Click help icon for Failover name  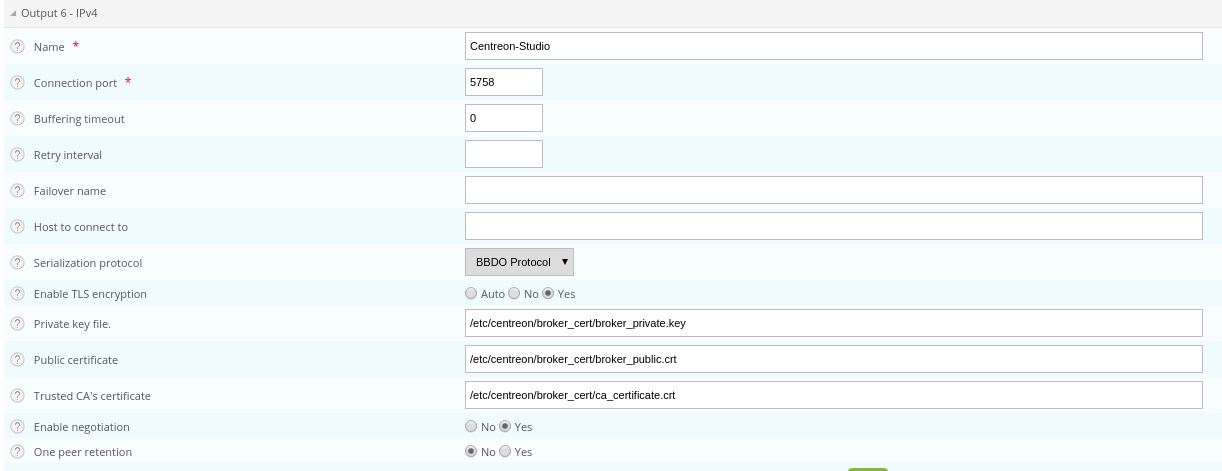pyautogui.click(x=17, y=191)
